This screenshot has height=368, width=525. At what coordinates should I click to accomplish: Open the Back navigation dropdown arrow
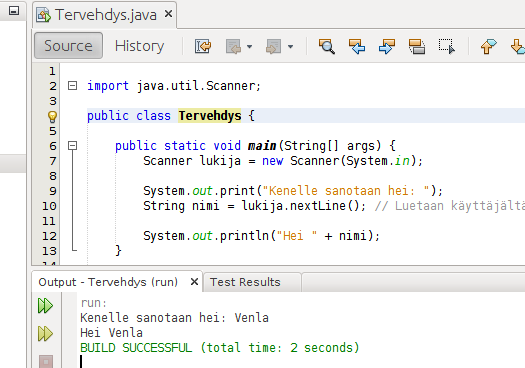coord(249,47)
